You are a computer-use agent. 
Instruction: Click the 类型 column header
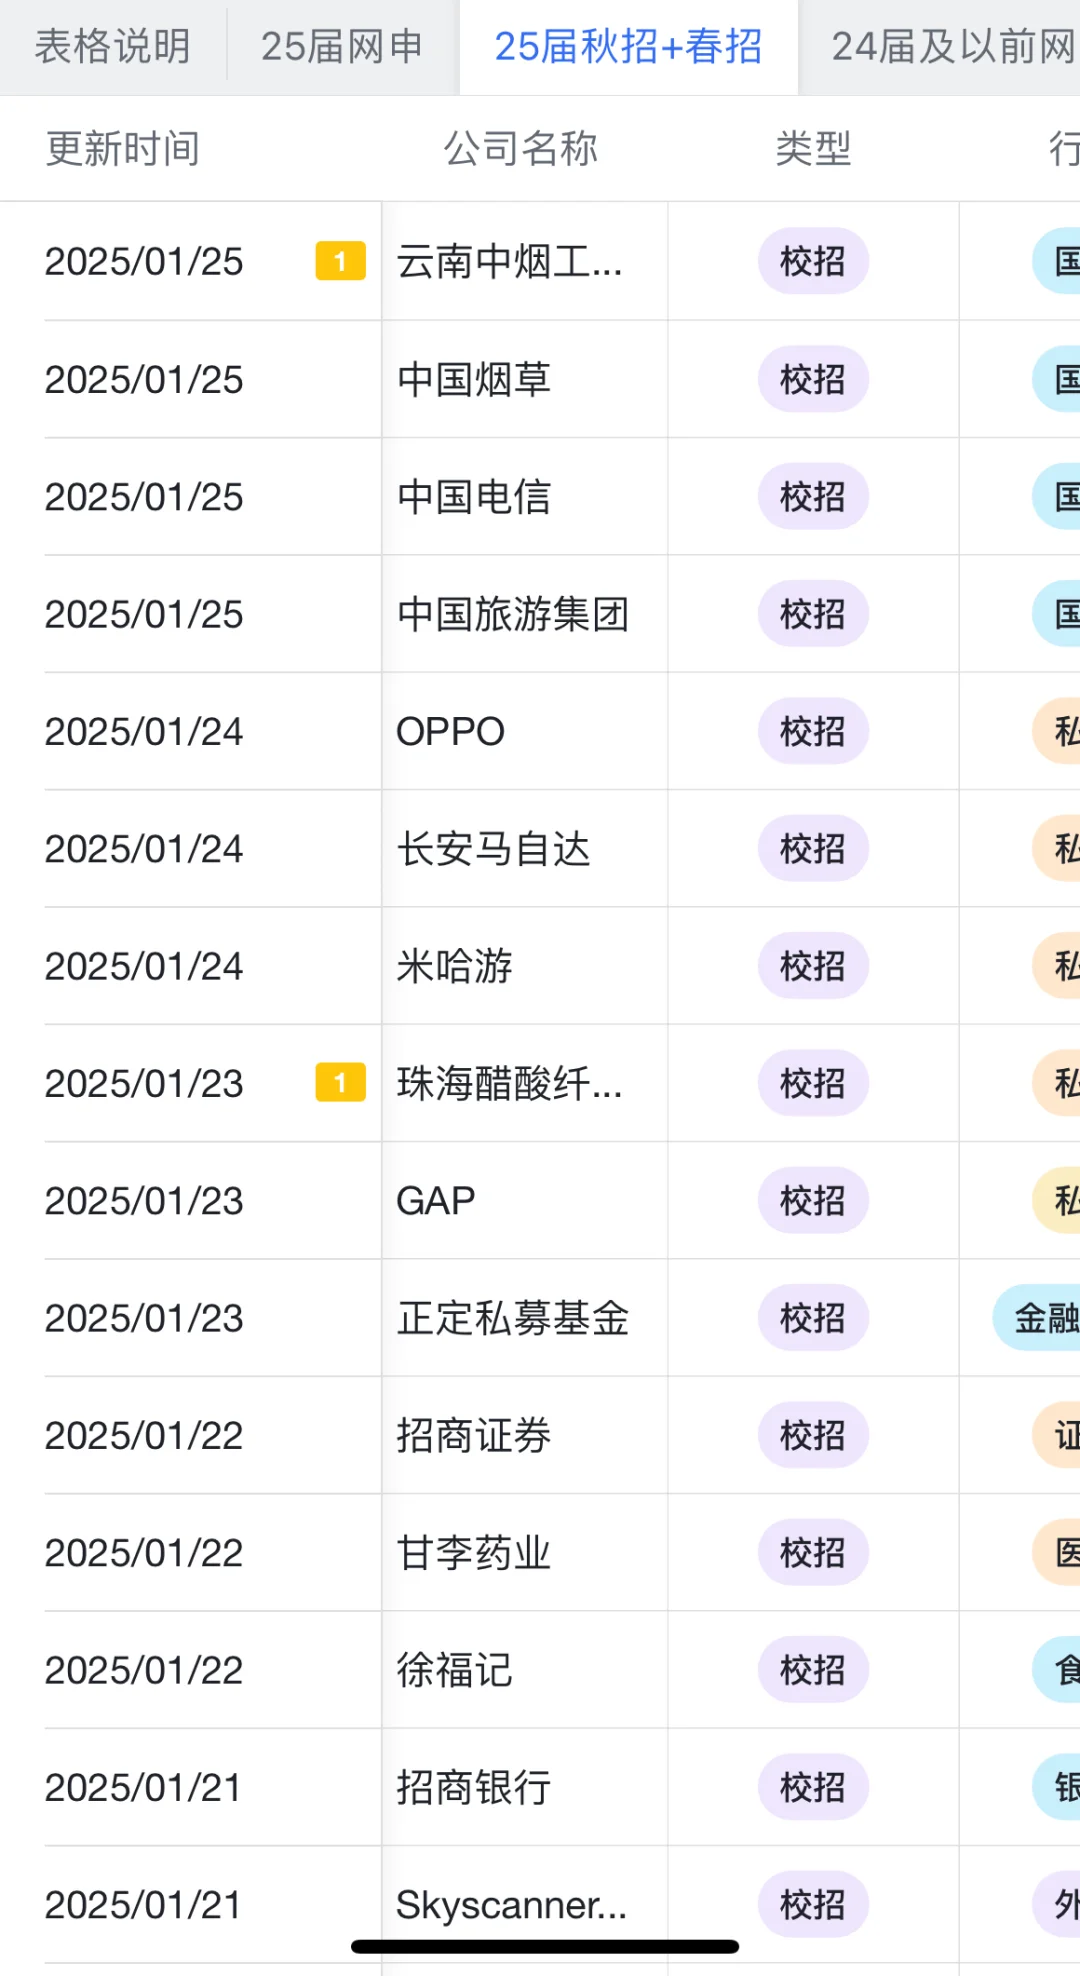click(812, 149)
